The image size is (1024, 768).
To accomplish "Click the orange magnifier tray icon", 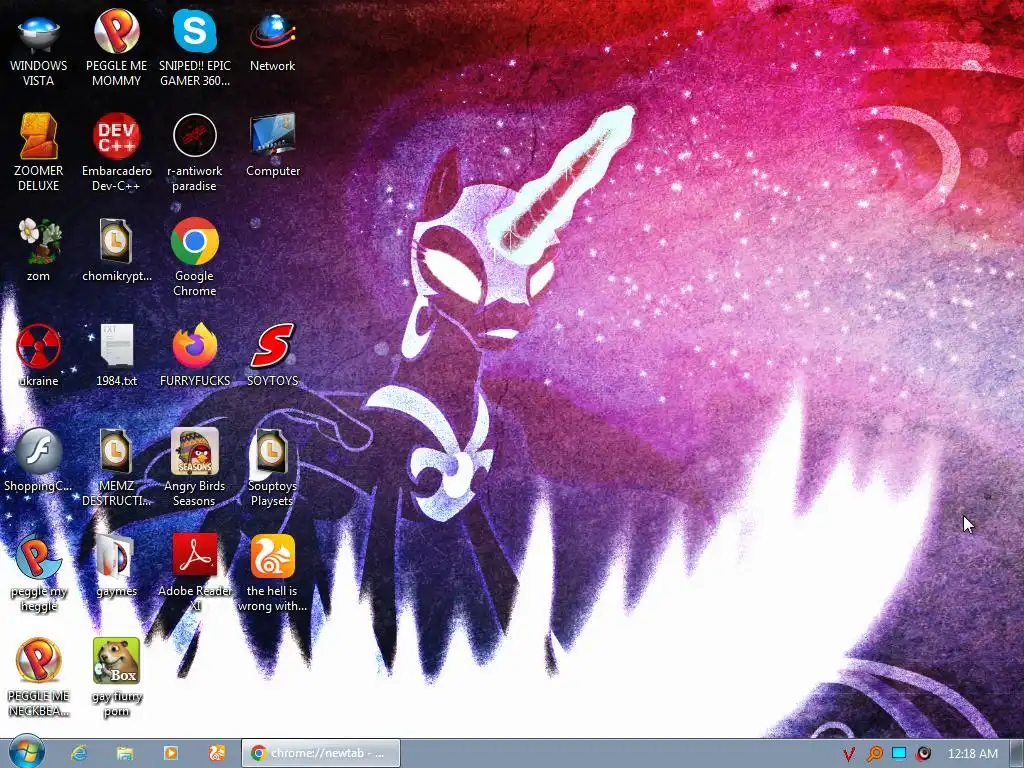I will 874,754.
